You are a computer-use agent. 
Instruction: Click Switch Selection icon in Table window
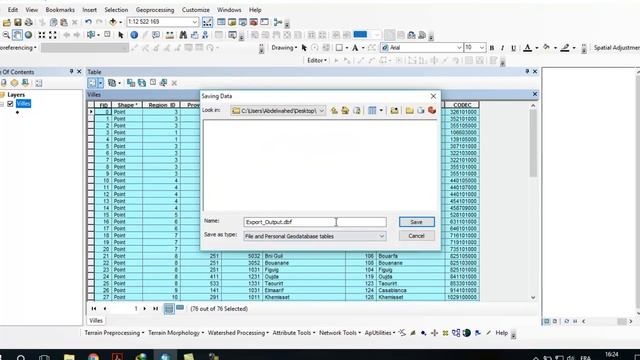click(x=142, y=83)
